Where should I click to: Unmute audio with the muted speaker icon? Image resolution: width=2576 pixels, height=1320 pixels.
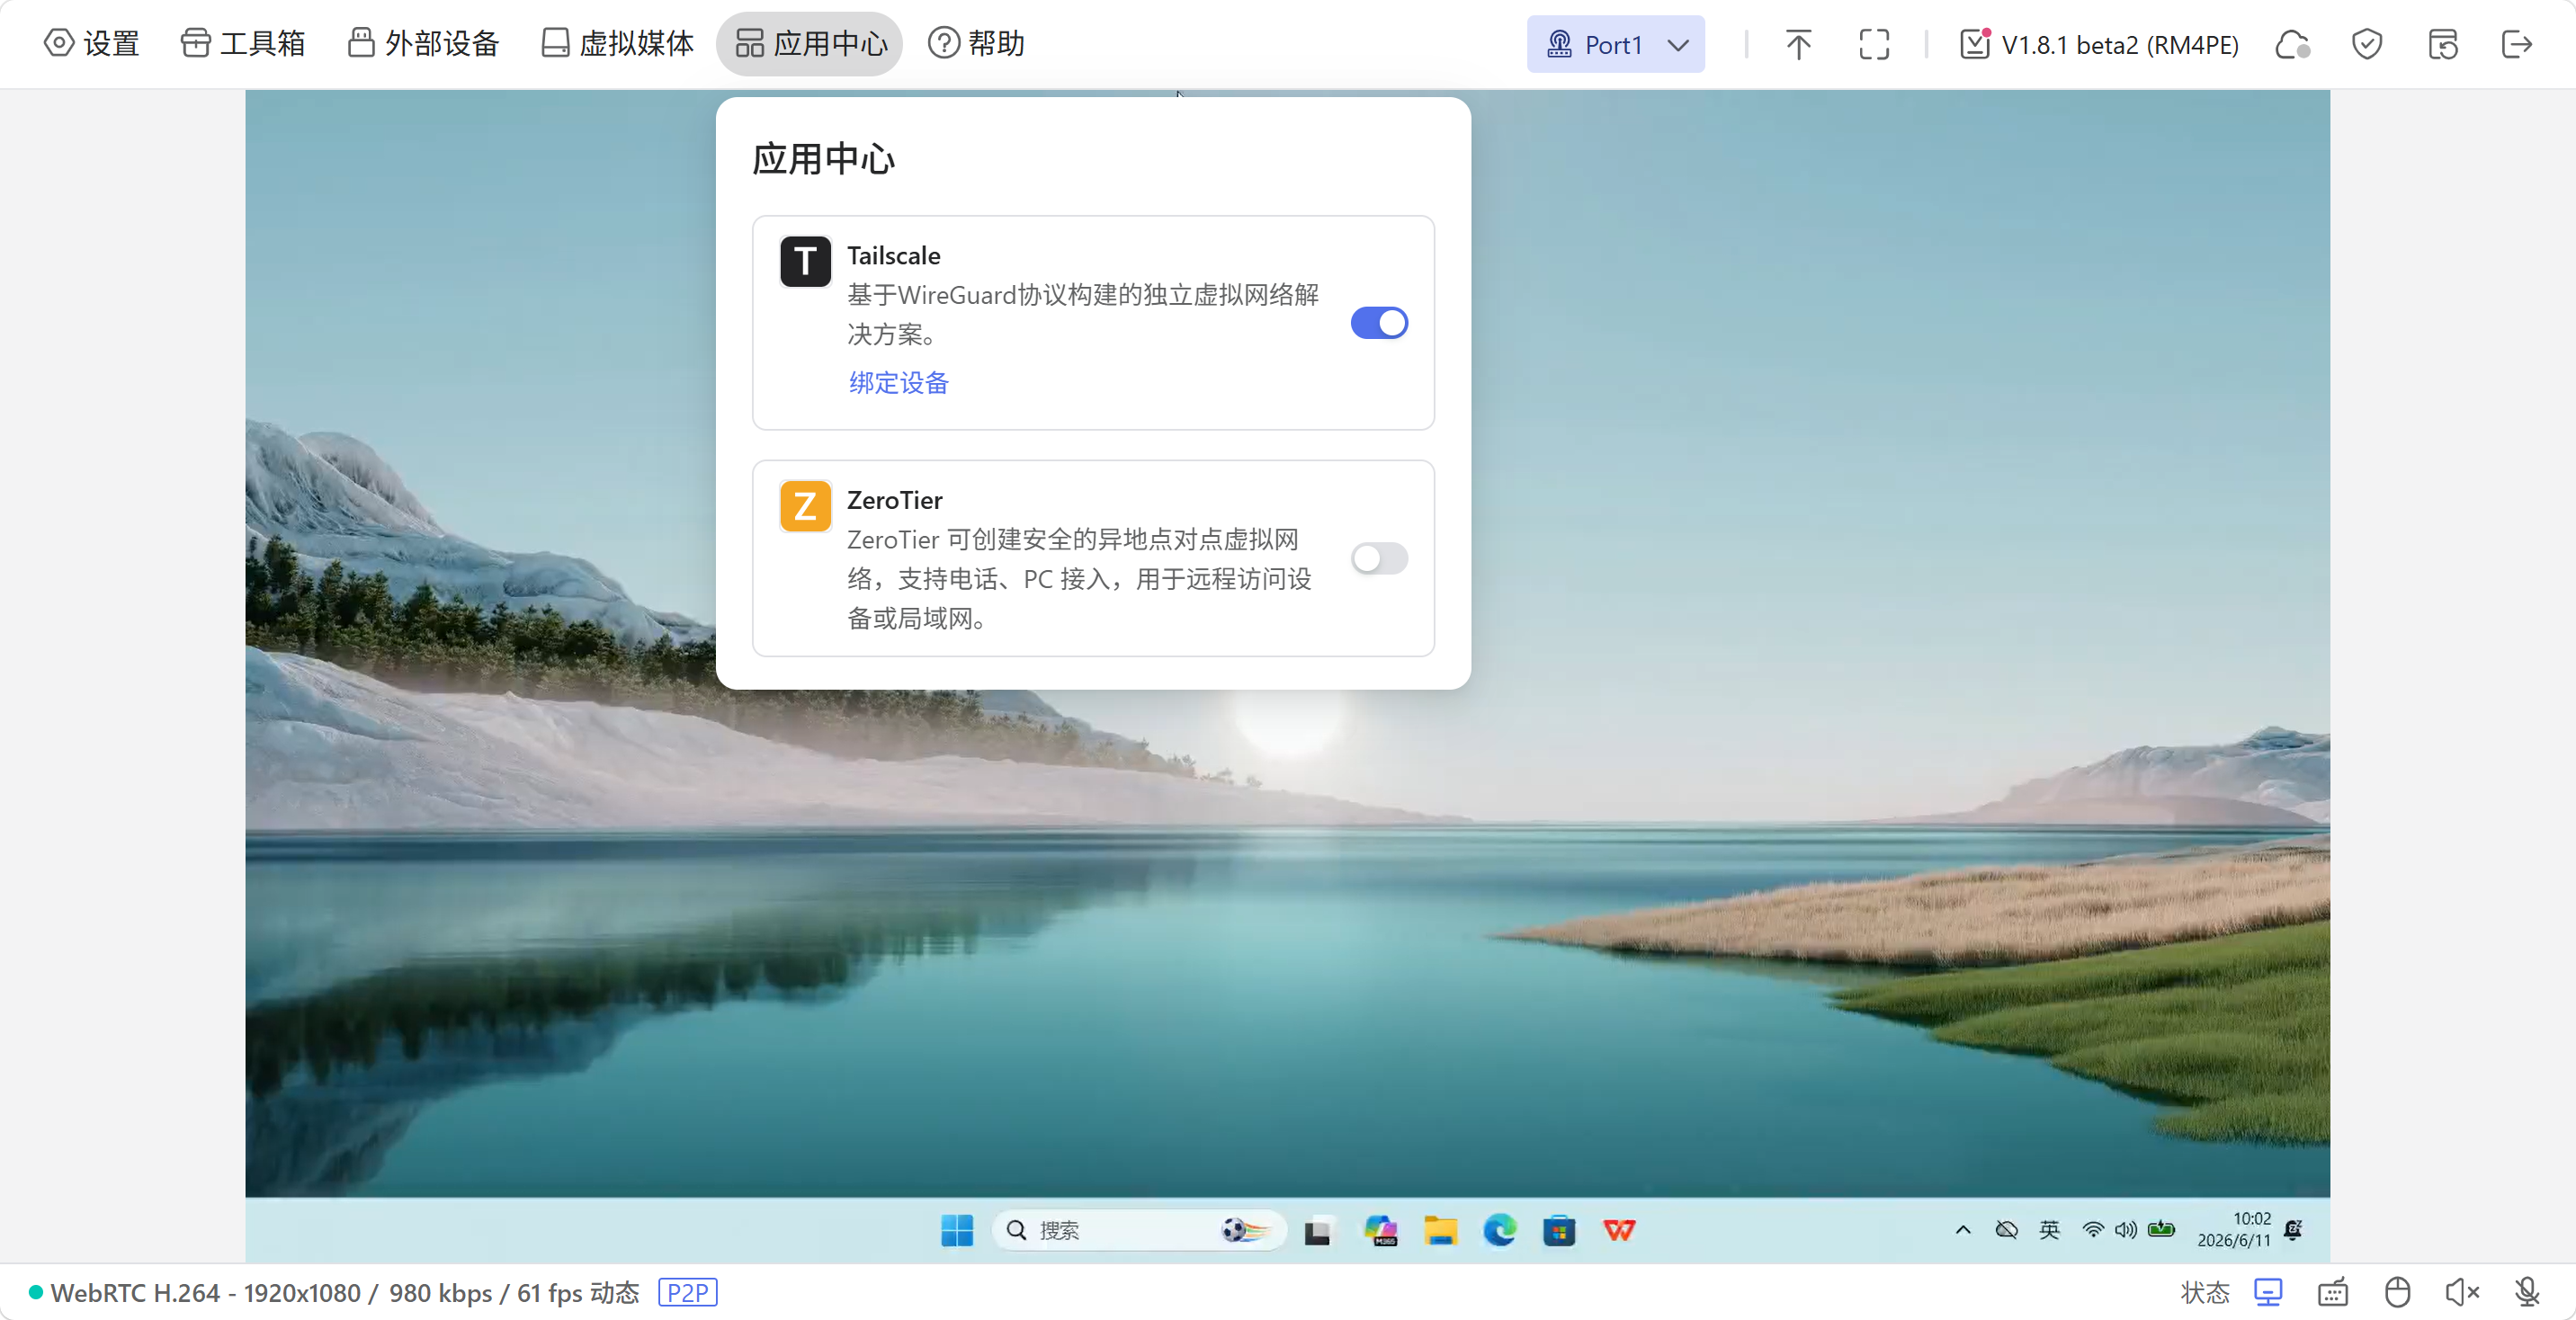coord(2461,1292)
